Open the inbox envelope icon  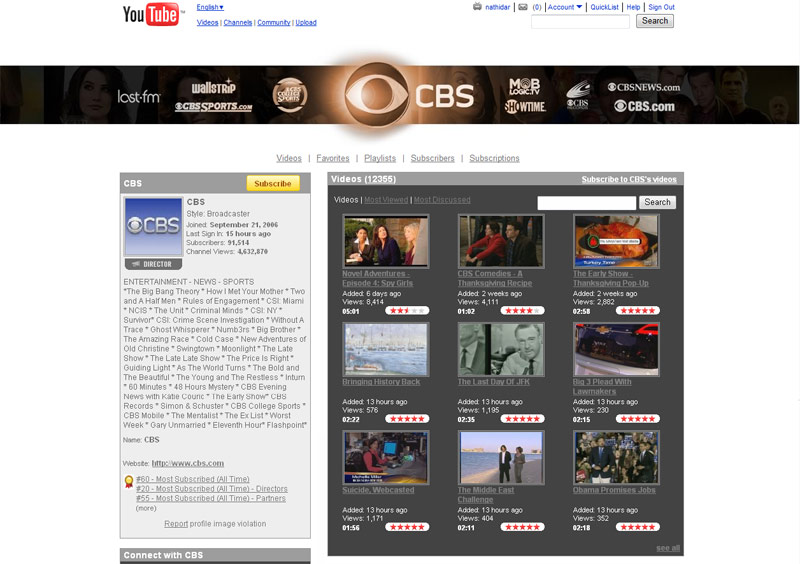pos(523,7)
